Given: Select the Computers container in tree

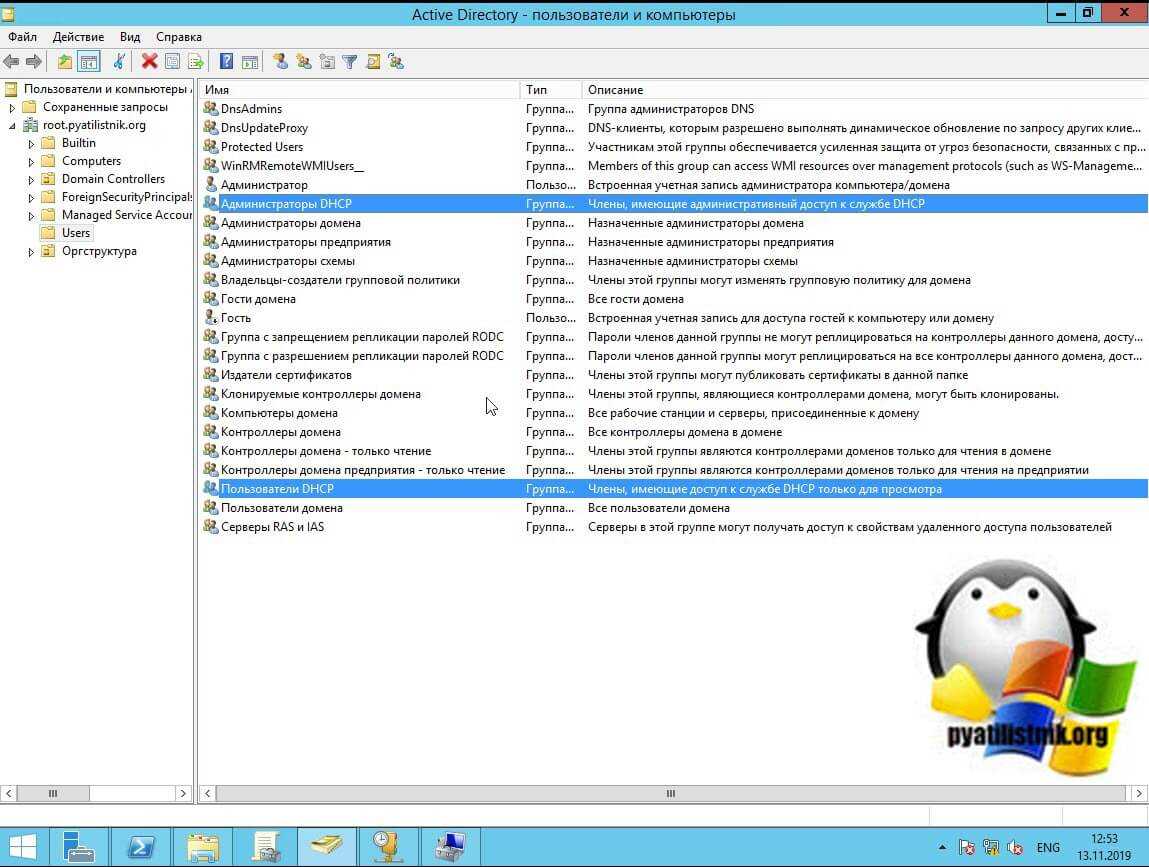Looking at the screenshot, I should click(91, 161).
